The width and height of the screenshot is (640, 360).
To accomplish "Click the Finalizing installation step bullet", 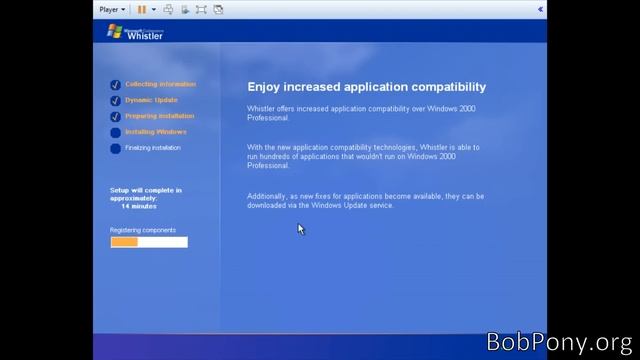I will (116, 149).
